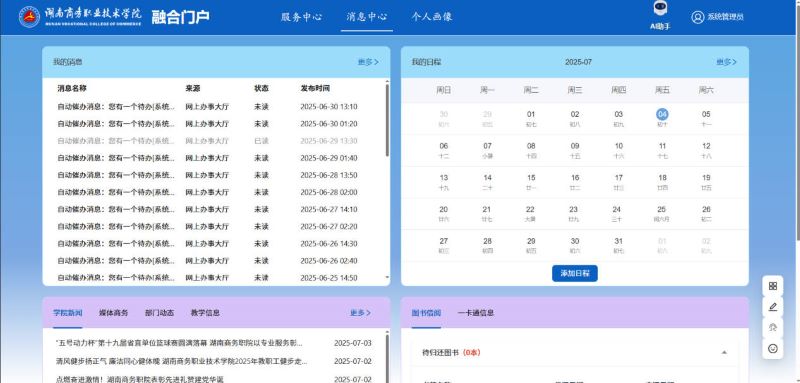Expand 更多 in the 学院新闻 panel
Screen dimensions: 800x383
[360, 313]
